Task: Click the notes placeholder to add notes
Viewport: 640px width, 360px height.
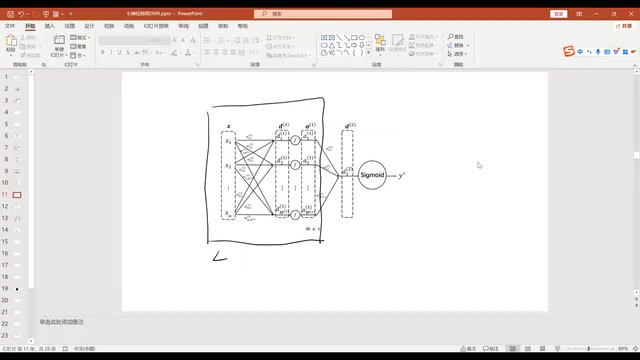Action: (61, 322)
